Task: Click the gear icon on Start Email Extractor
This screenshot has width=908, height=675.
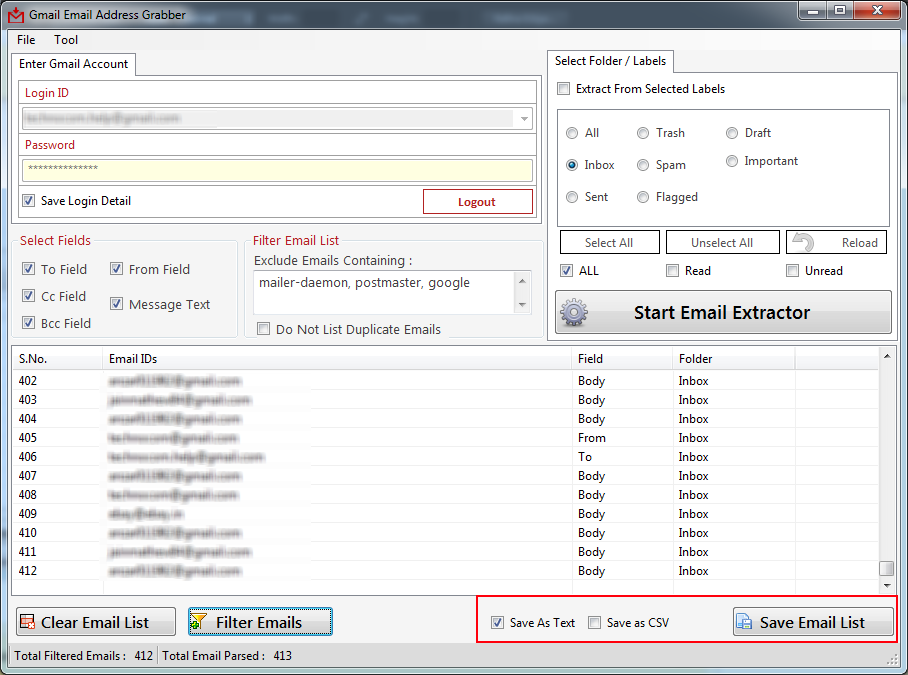Action: pyautogui.click(x=574, y=313)
